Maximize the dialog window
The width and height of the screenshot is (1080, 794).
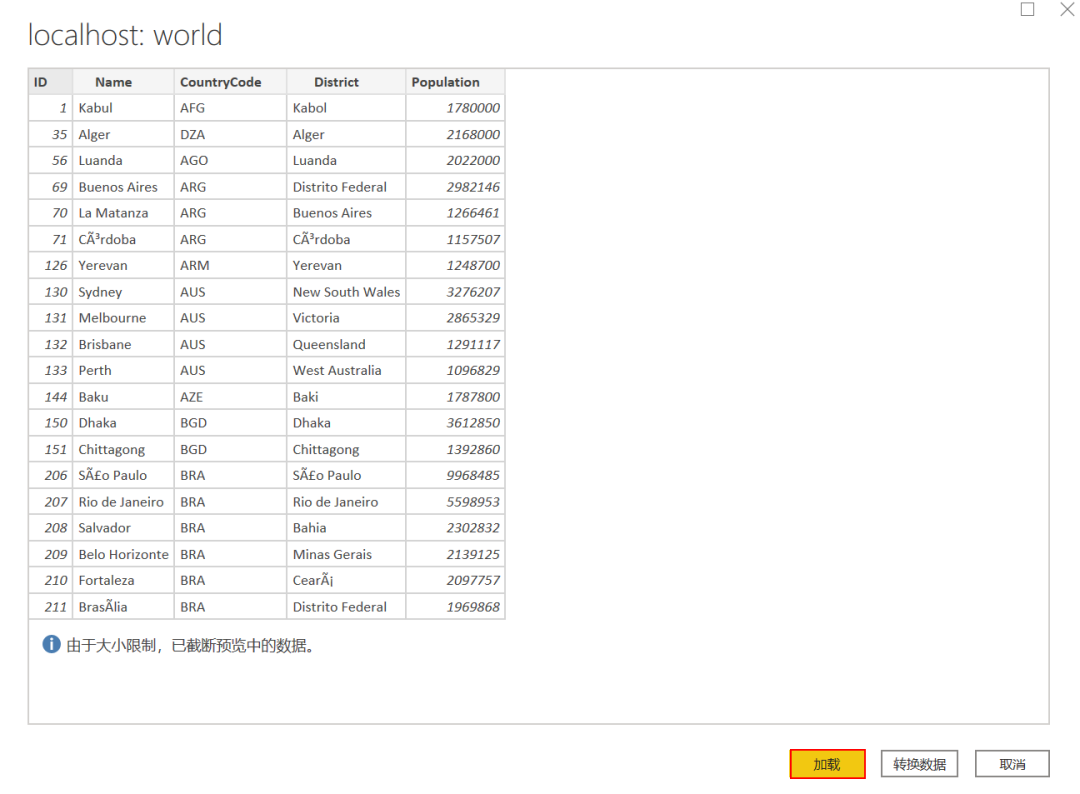tap(1027, 9)
